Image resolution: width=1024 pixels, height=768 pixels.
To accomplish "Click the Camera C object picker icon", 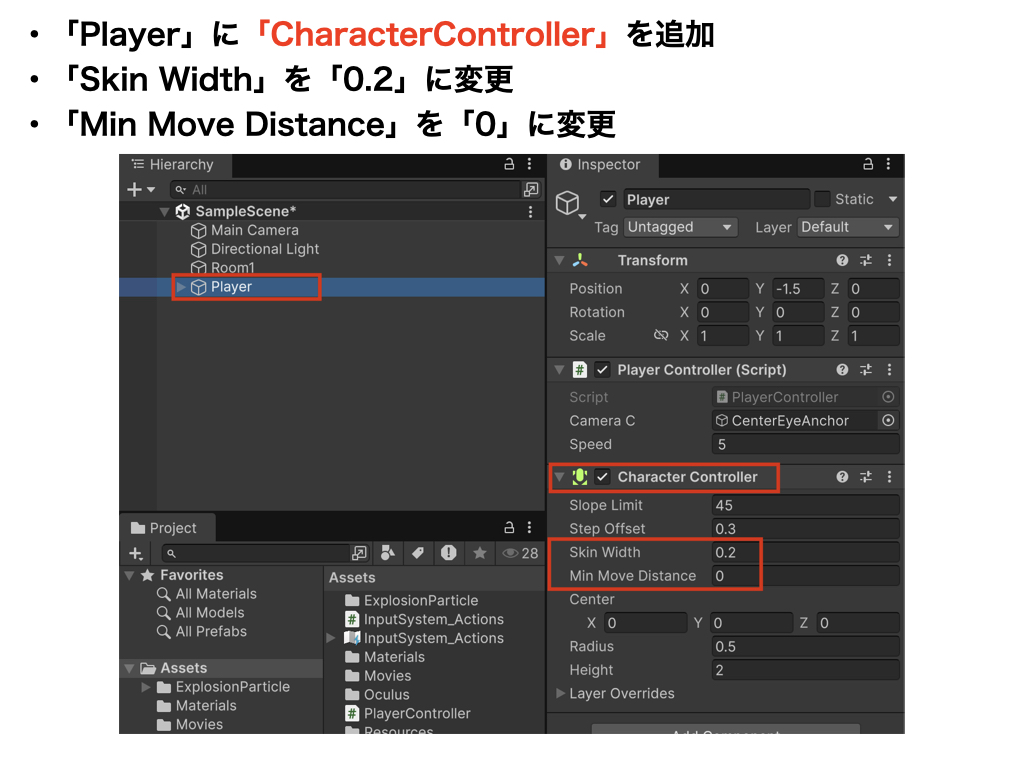I will [x=888, y=421].
